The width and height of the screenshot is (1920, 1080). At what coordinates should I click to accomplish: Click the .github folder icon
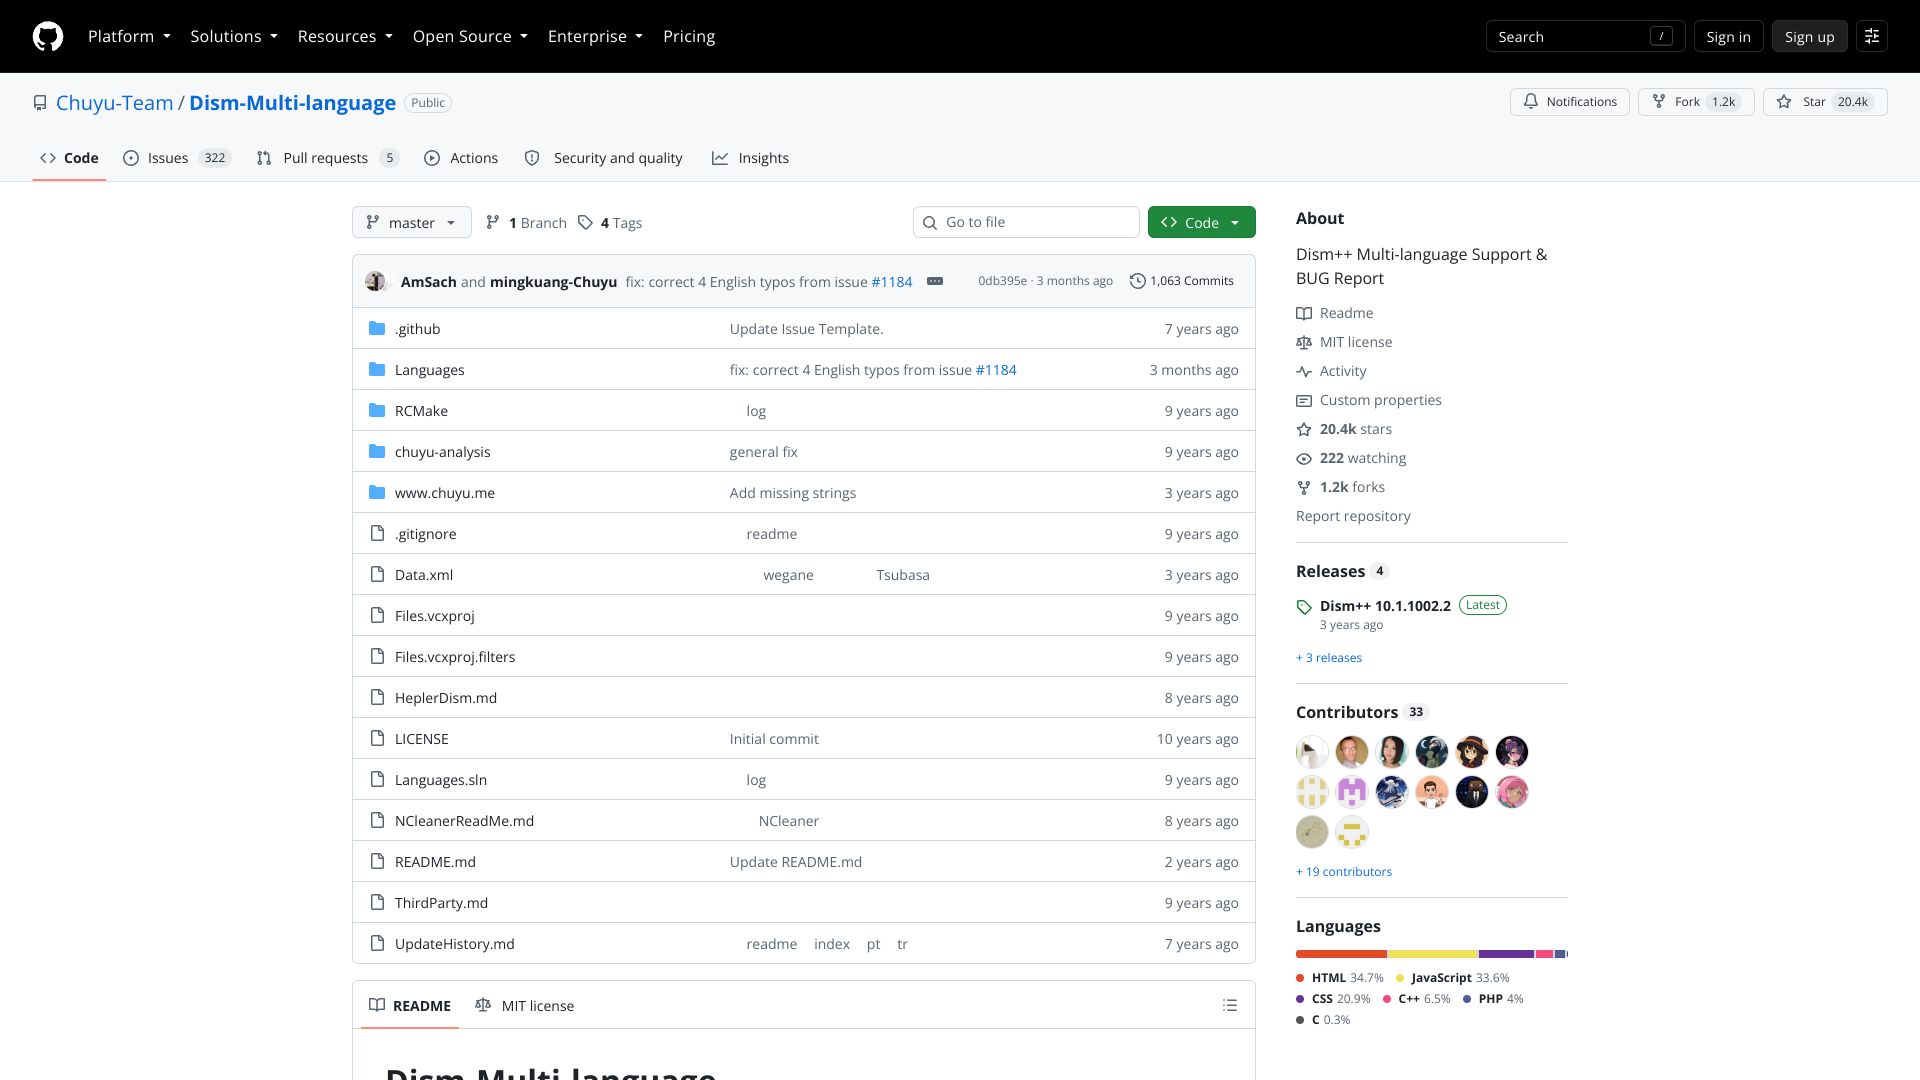click(377, 328)
